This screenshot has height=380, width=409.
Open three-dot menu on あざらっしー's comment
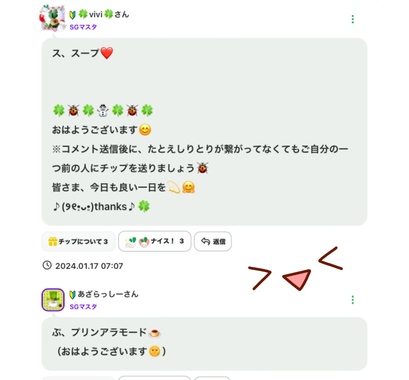(x=353, y=300)
